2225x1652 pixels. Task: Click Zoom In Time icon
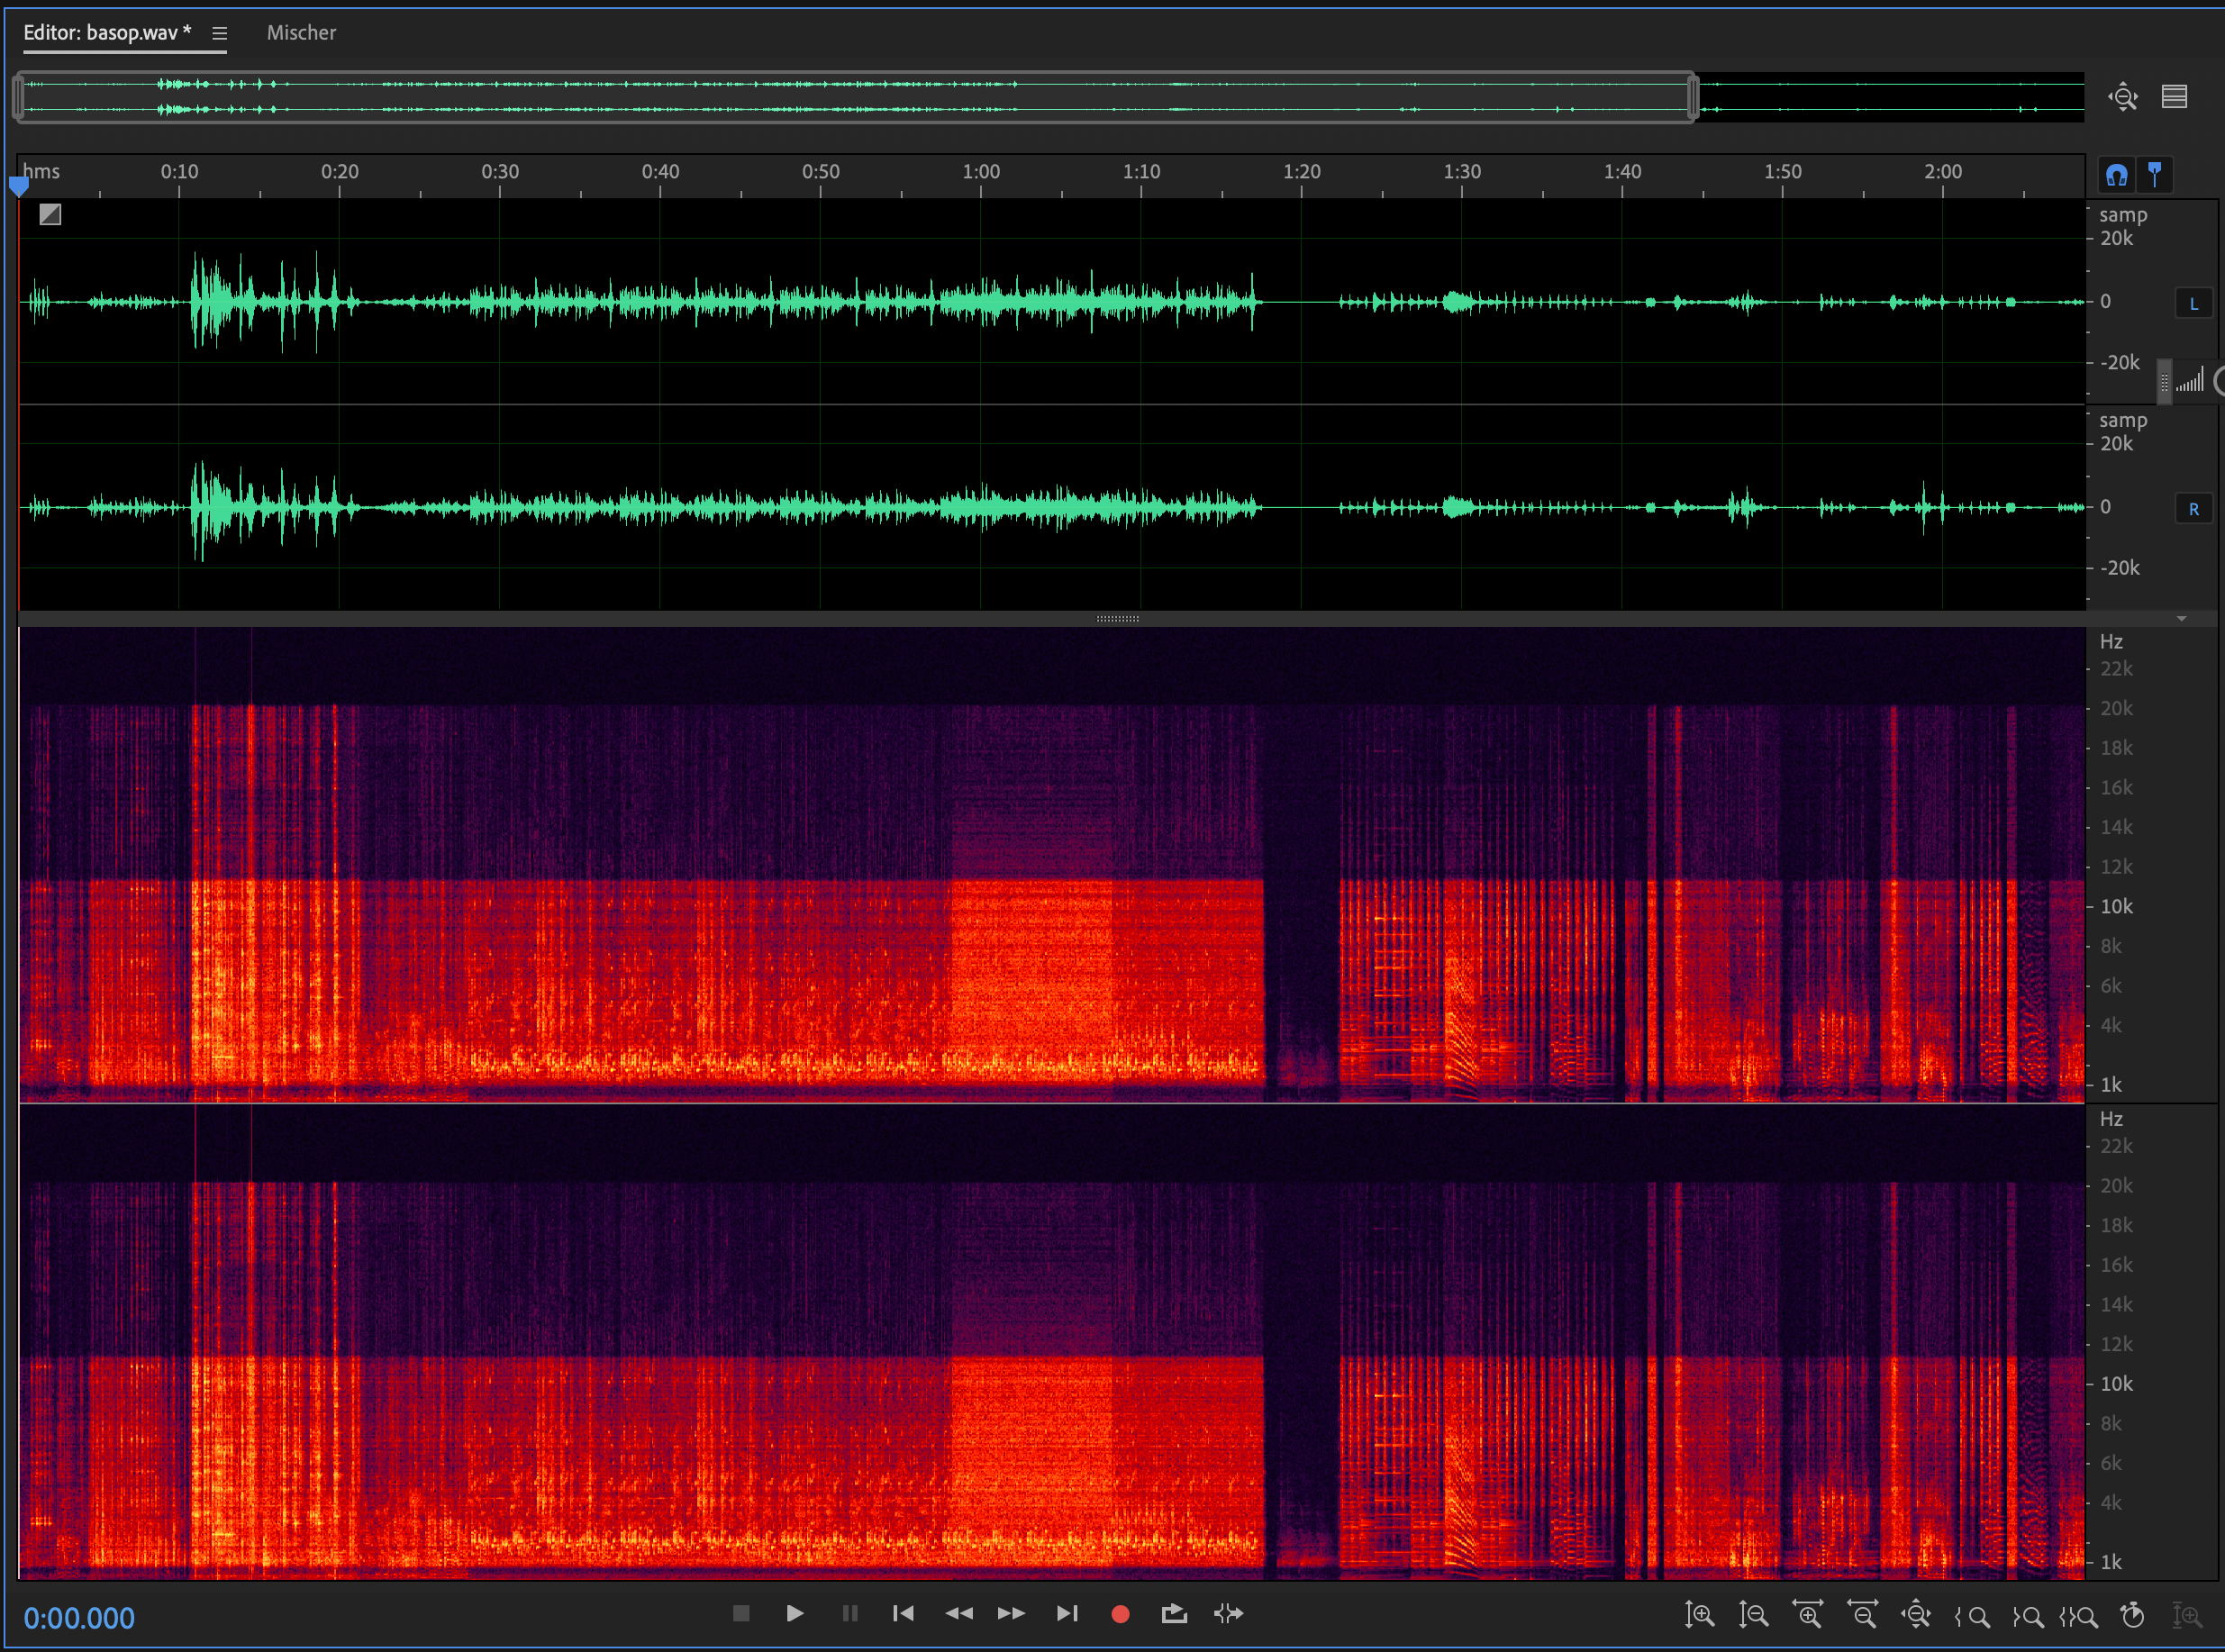[1807, 1615]
